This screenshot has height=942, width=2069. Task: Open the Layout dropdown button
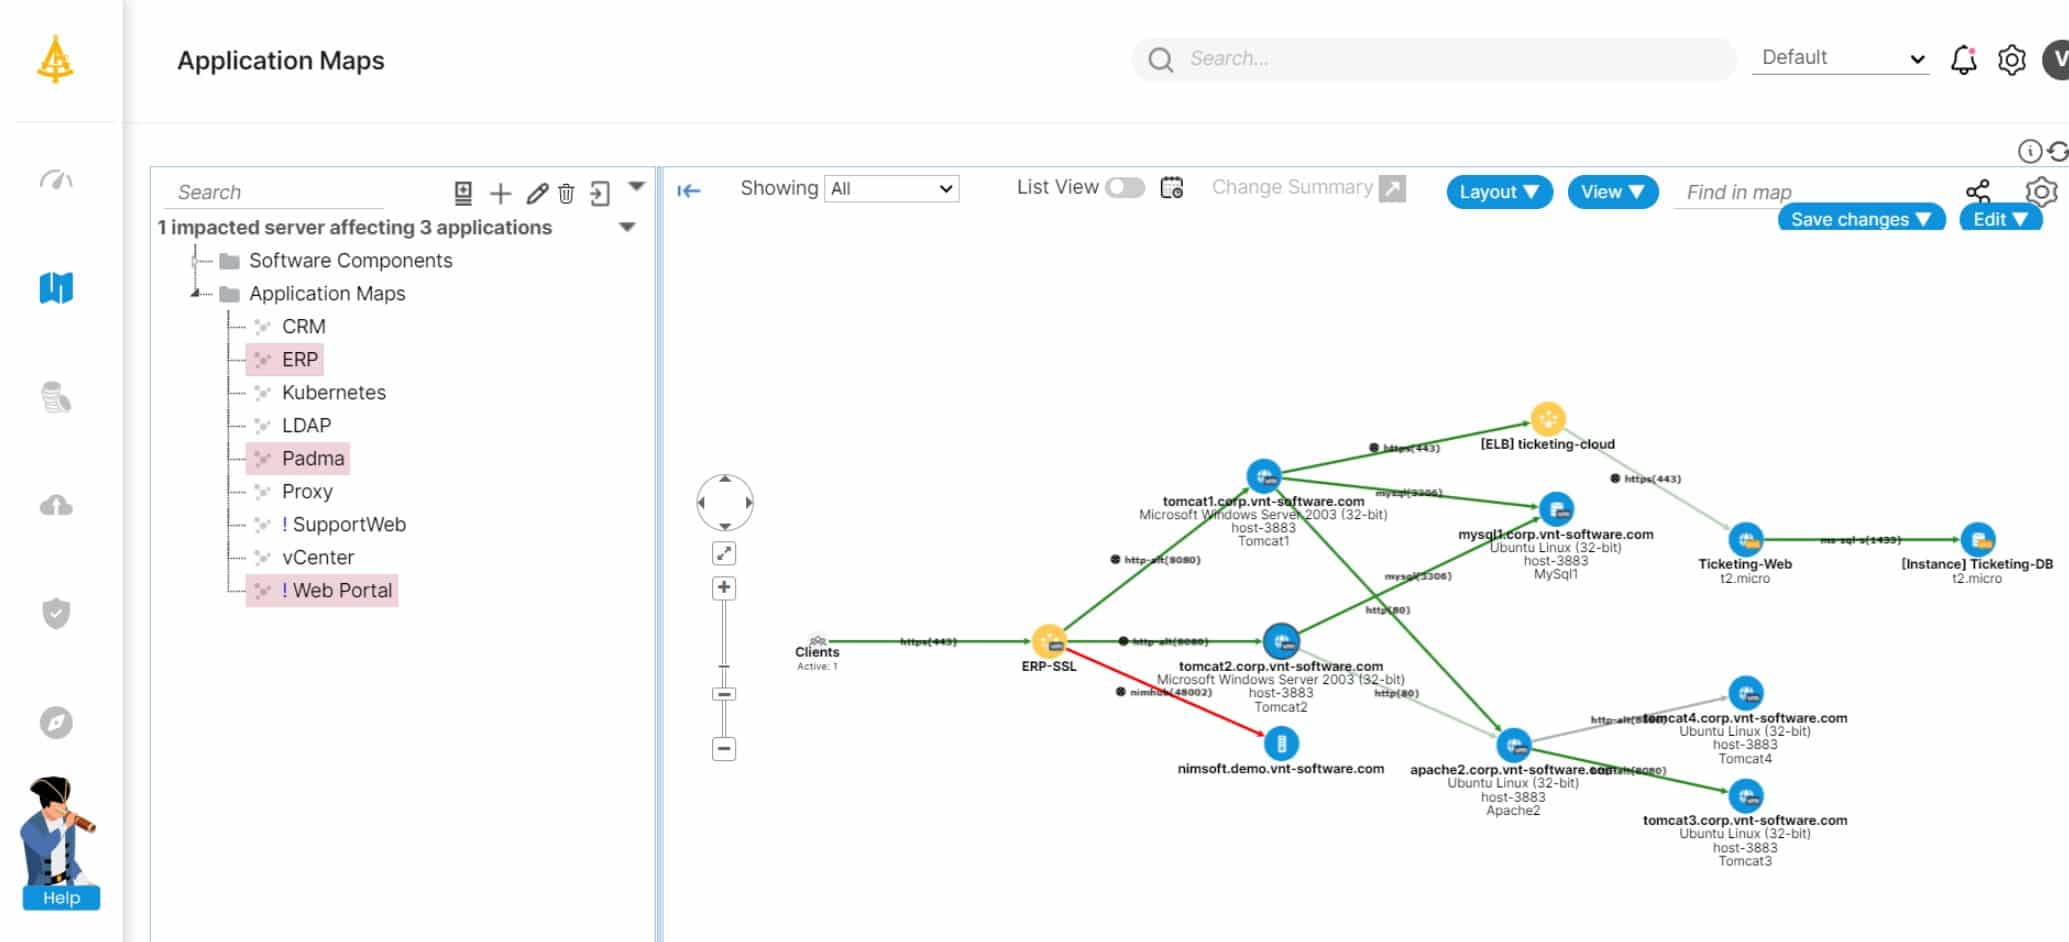point(1499,192)
